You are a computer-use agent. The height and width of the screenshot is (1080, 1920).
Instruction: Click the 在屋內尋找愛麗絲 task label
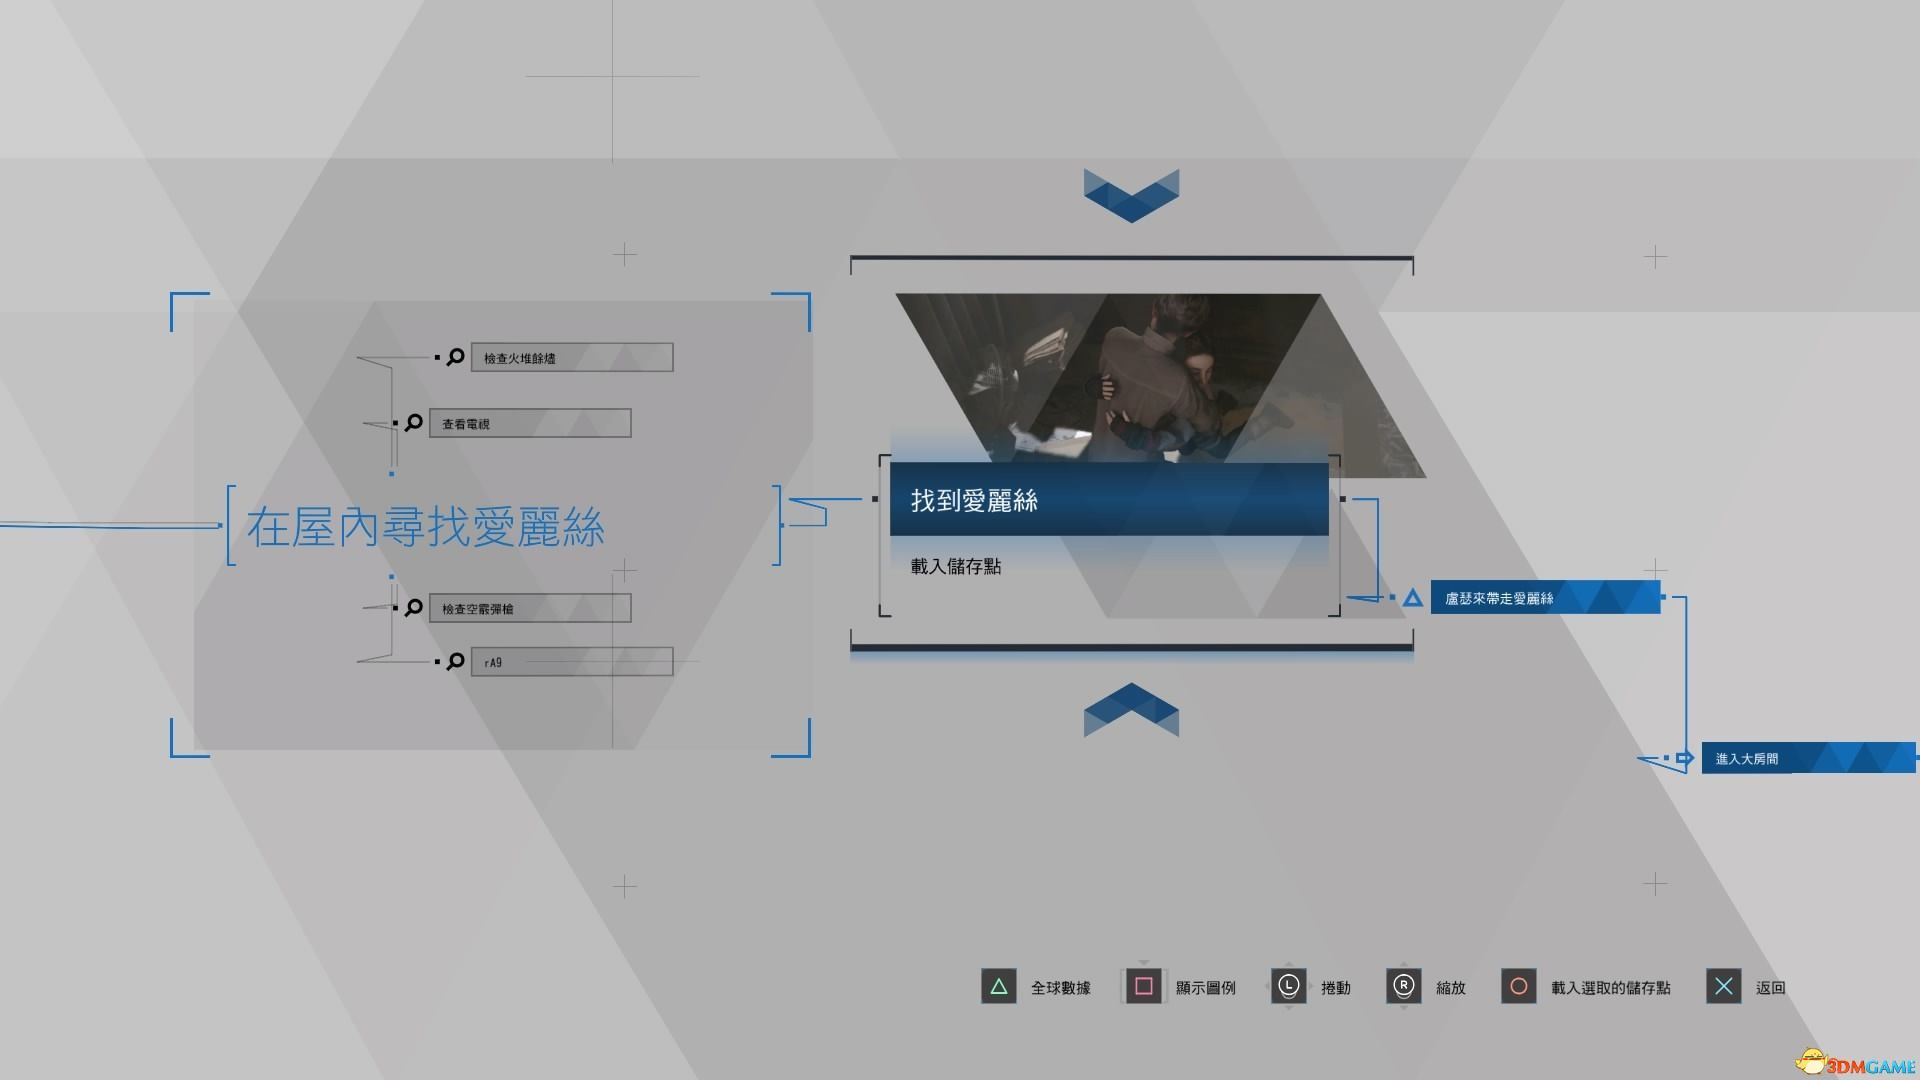[x=422, y=524]
